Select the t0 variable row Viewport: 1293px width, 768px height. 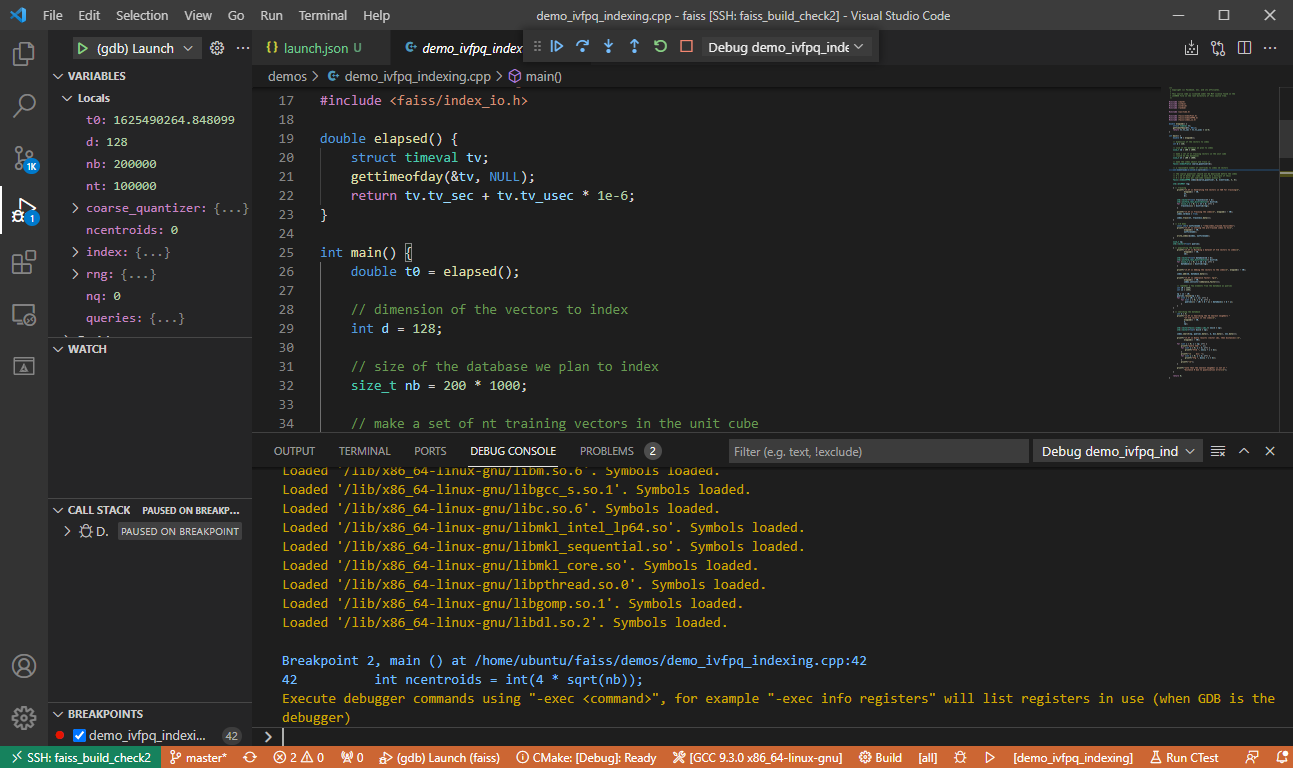(x=150, y=120)
